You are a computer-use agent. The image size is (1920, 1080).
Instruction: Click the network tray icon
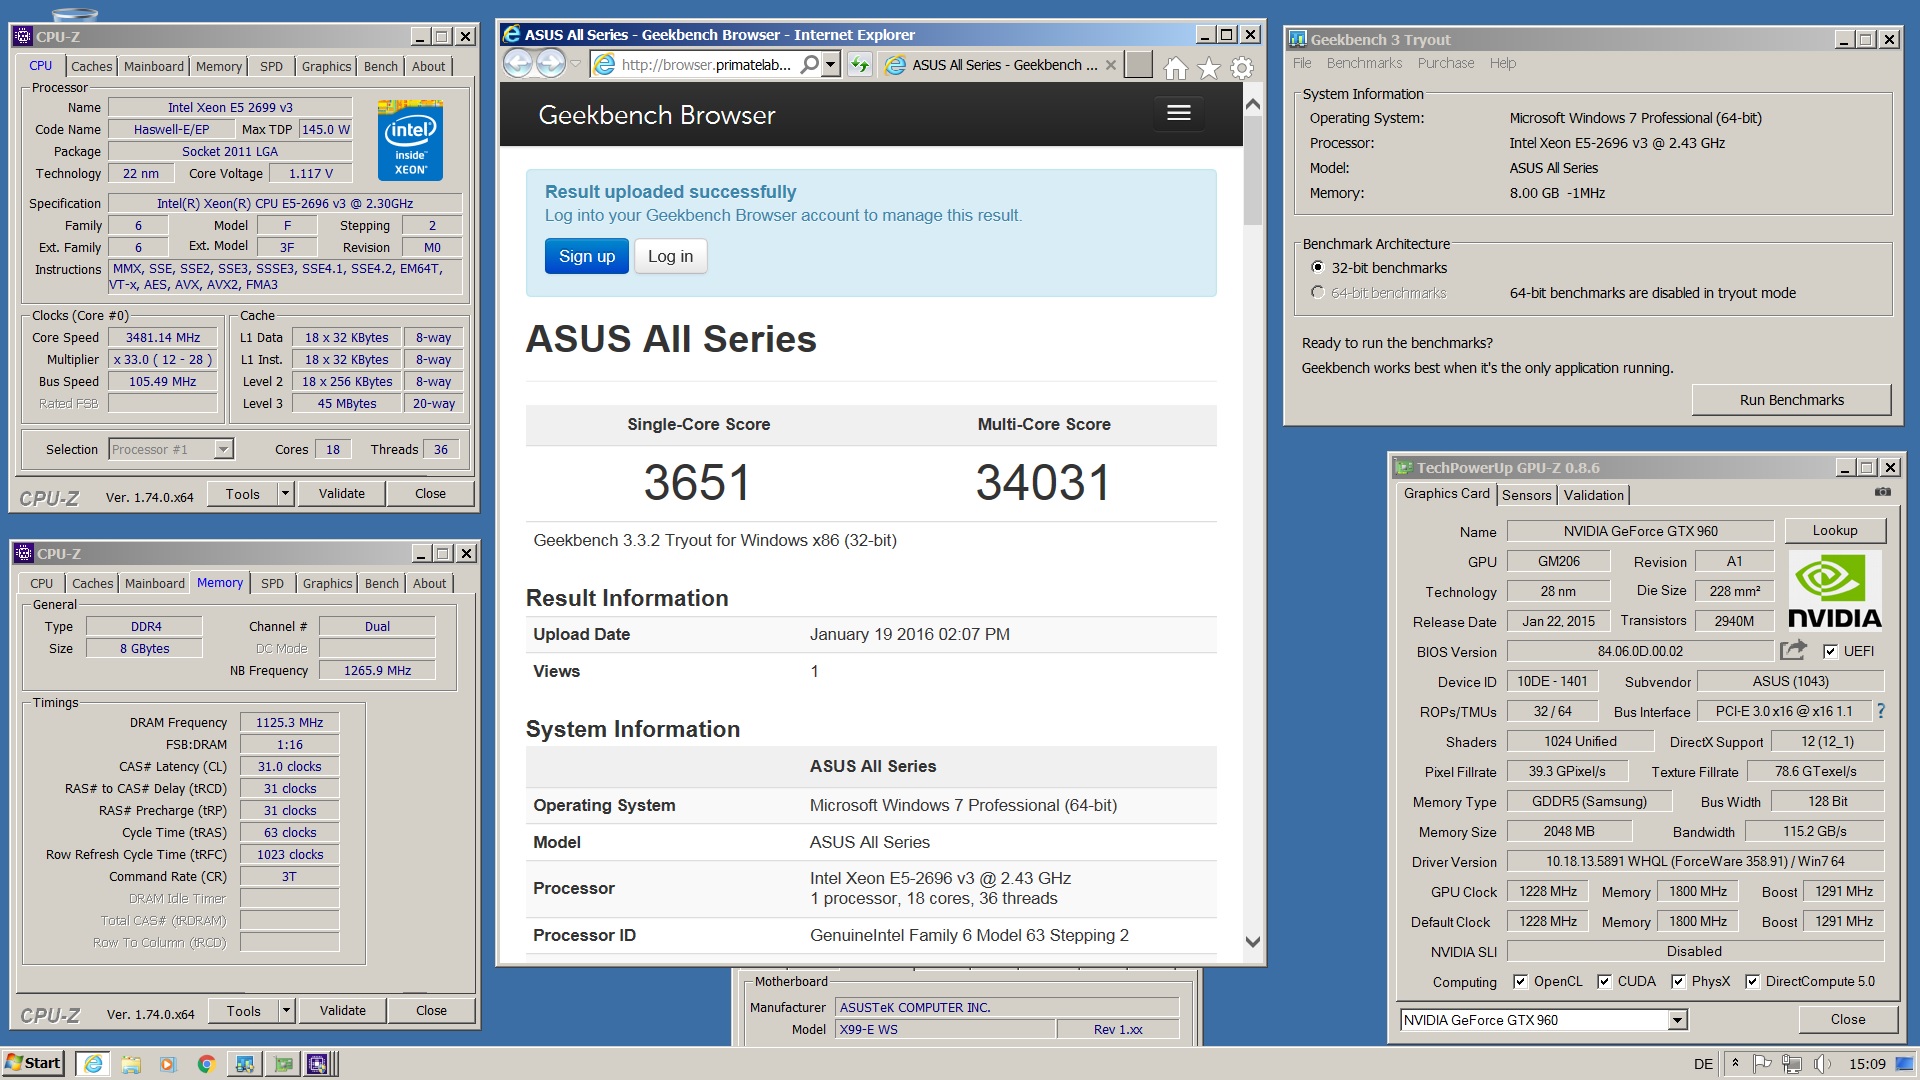tap(1792, 1064)
